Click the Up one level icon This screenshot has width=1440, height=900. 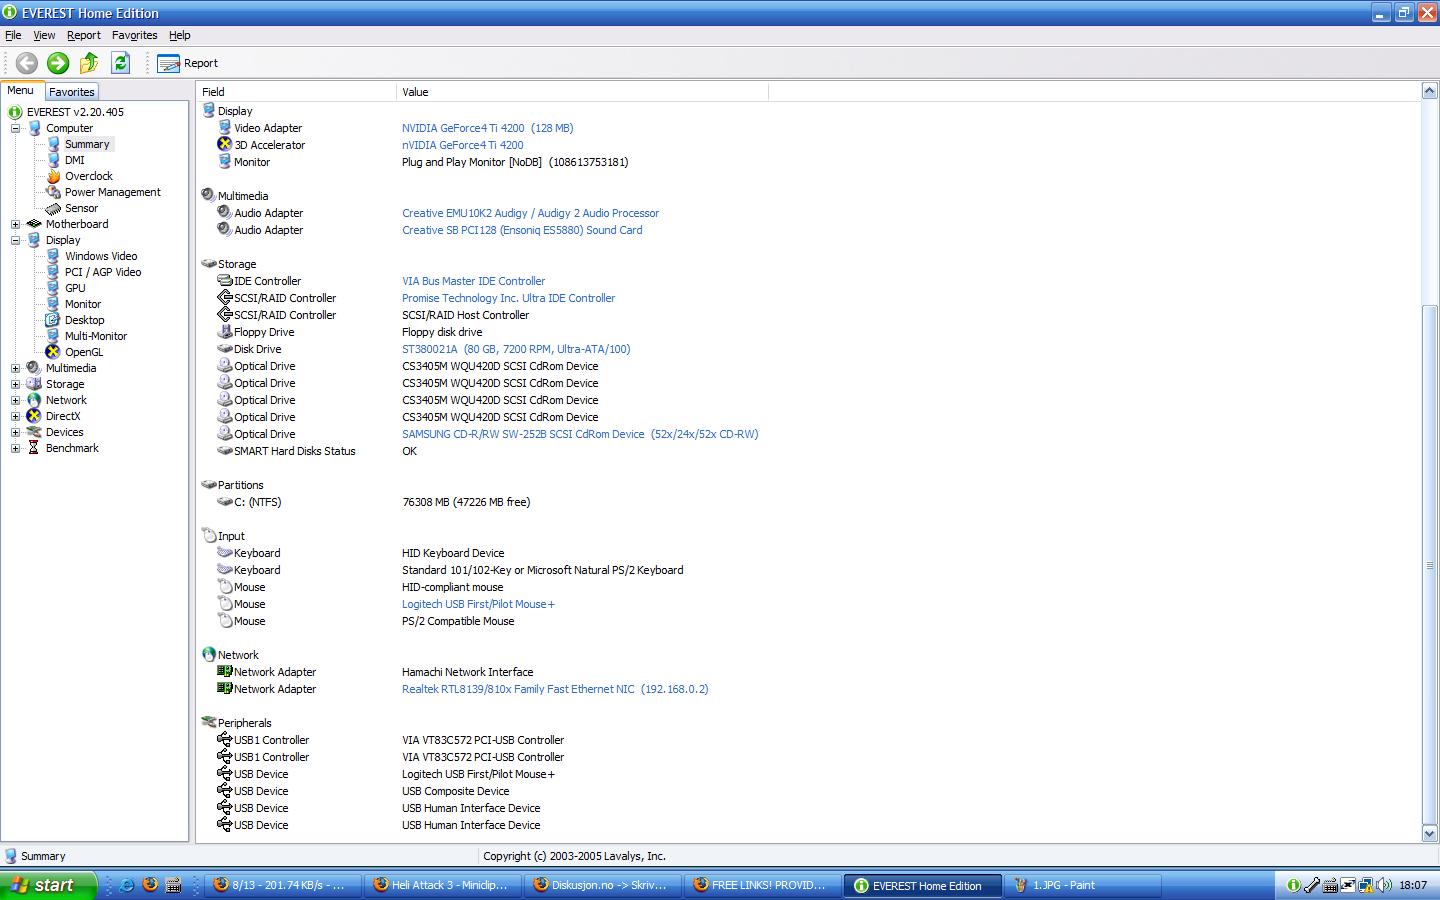89,63
